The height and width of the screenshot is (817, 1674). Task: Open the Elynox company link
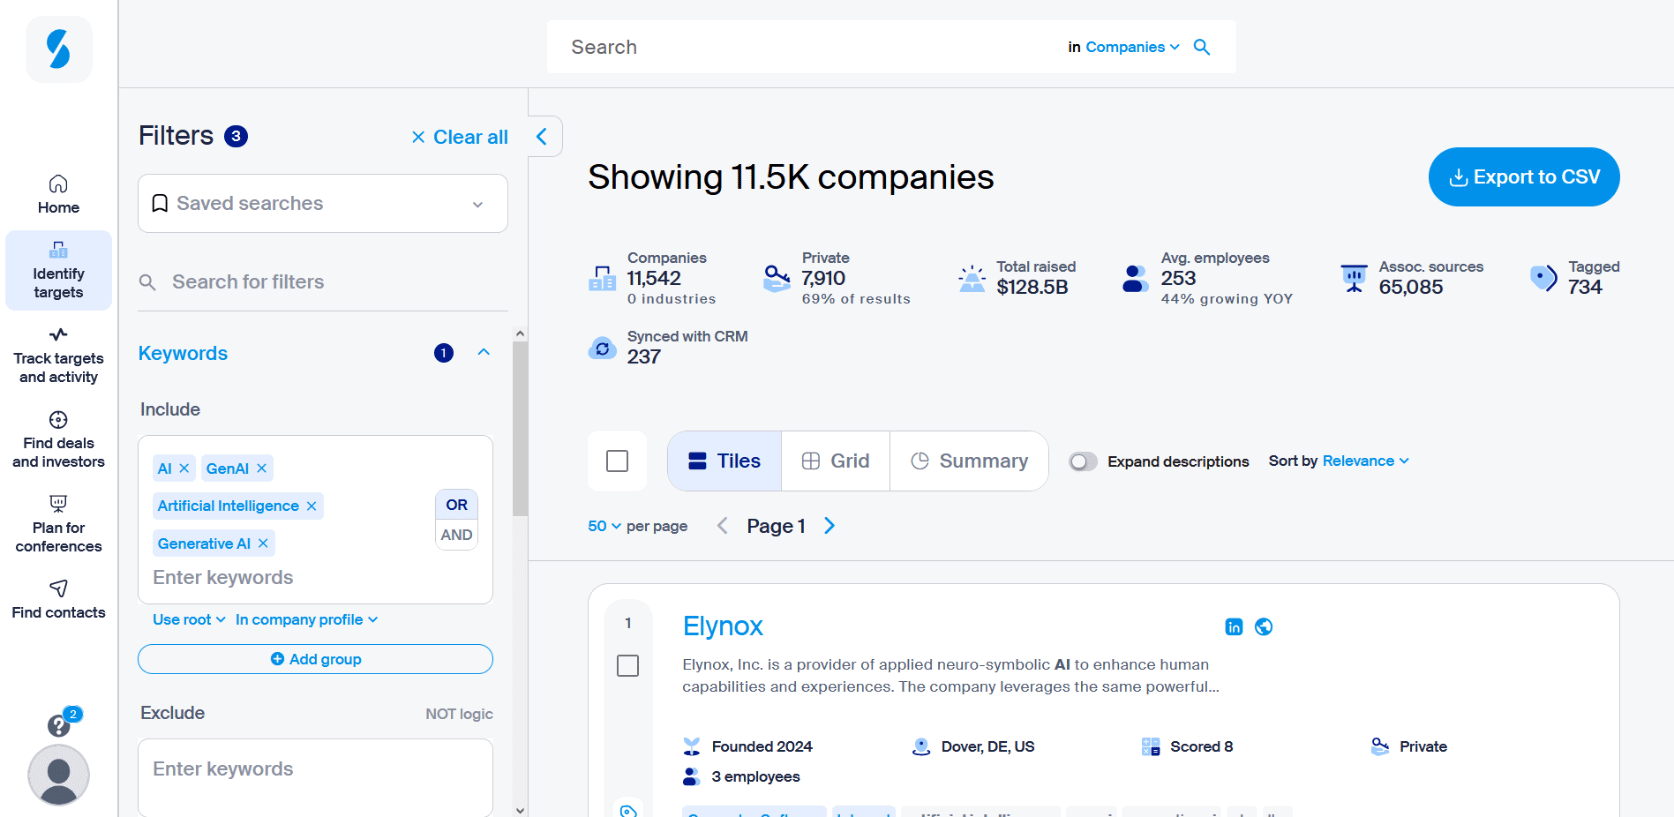coord(722,626)
